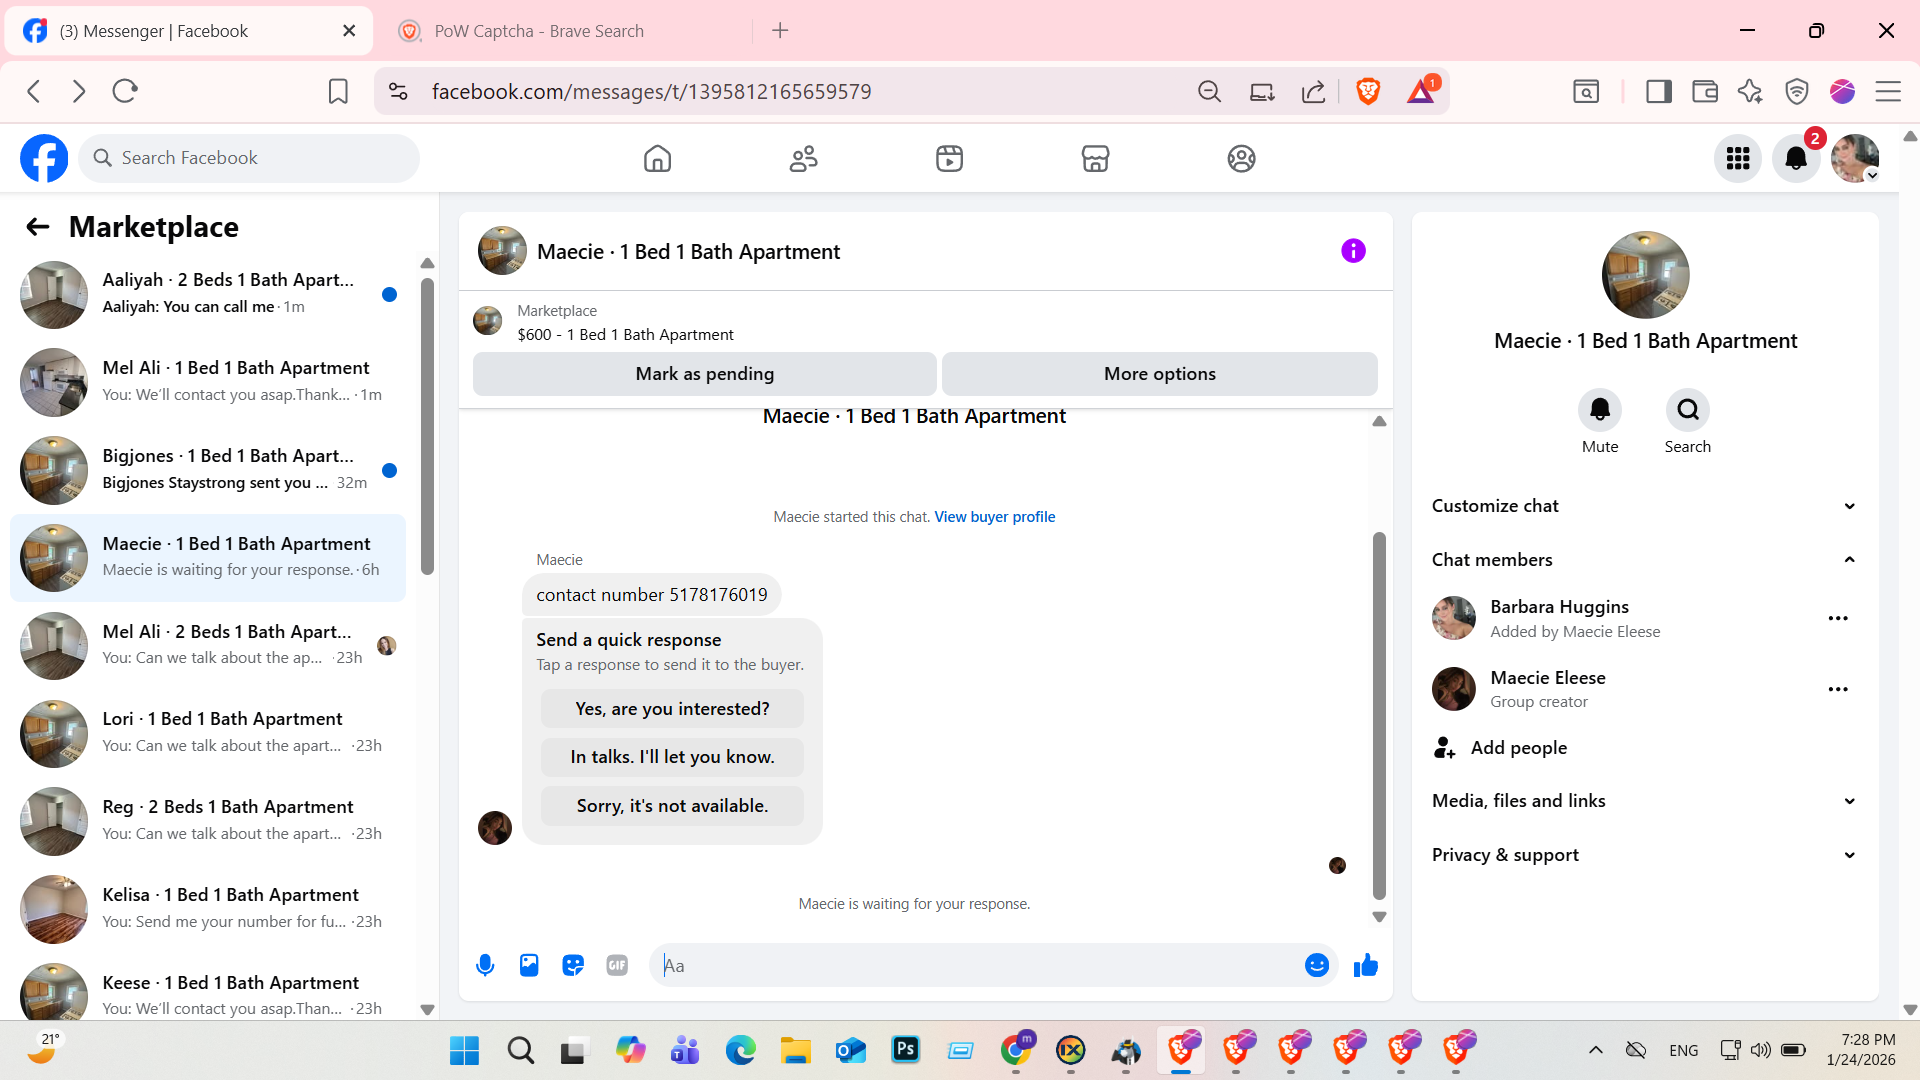
Task: Open options menu for Barbara Huggins
Action: click(x=1837, y=619)
